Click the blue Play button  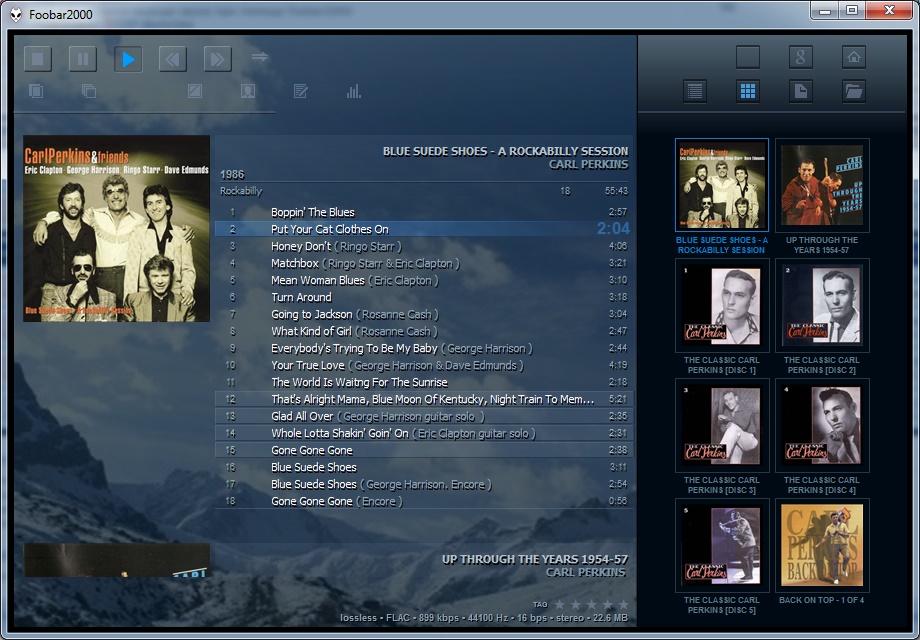coord(128,59)
